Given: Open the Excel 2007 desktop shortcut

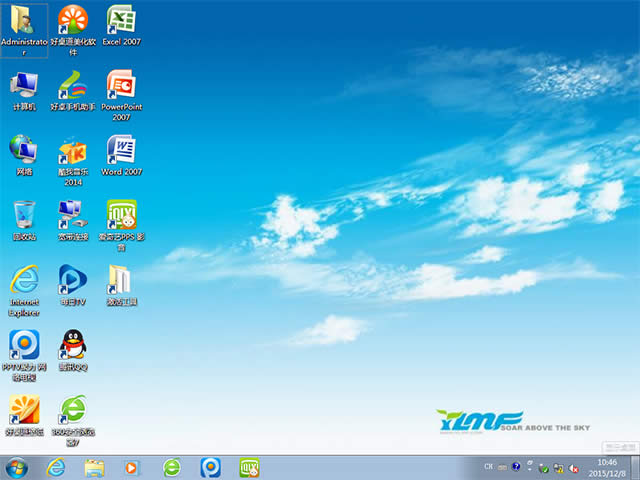Looking at the screenshot, I should 120,20.
